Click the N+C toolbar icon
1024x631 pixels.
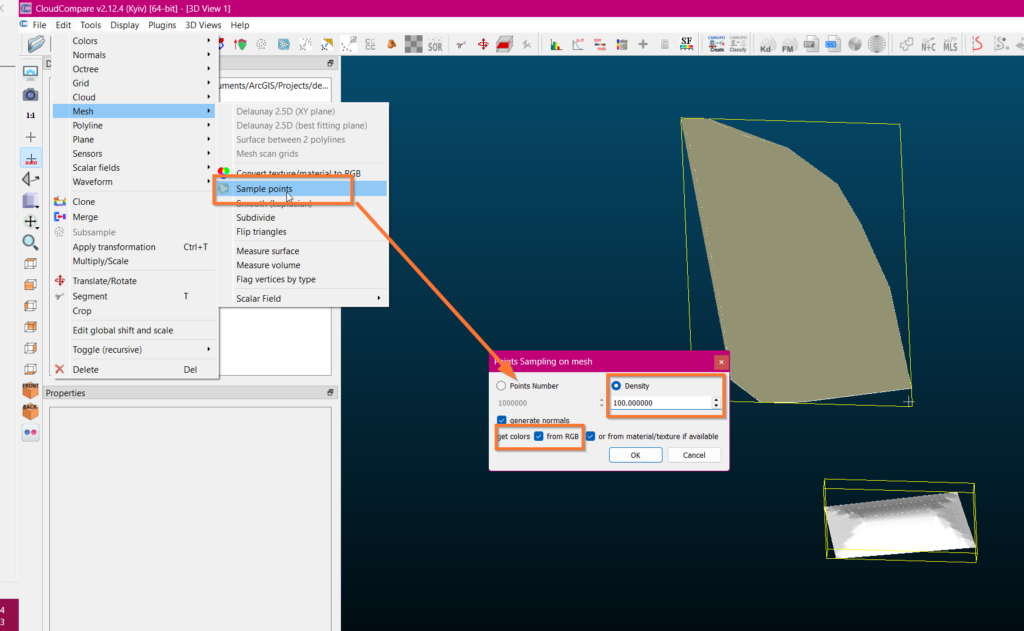pyautogui.click(x=928, y=44)
